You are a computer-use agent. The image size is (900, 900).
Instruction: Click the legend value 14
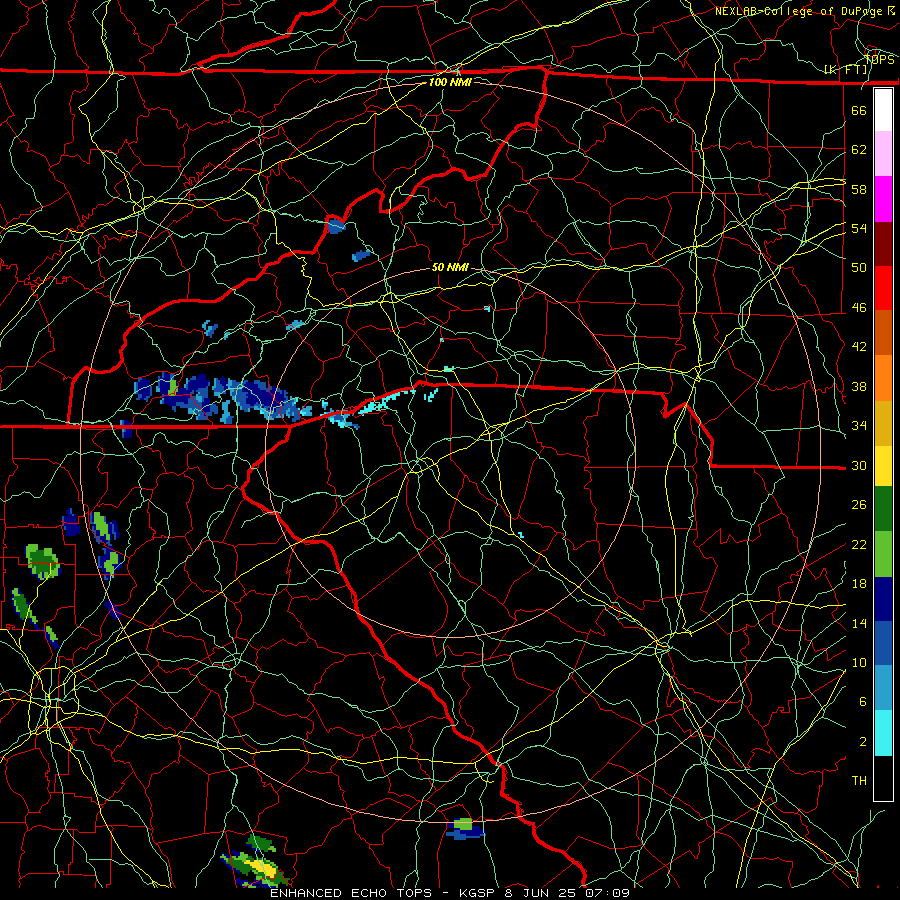click(859, 623)
